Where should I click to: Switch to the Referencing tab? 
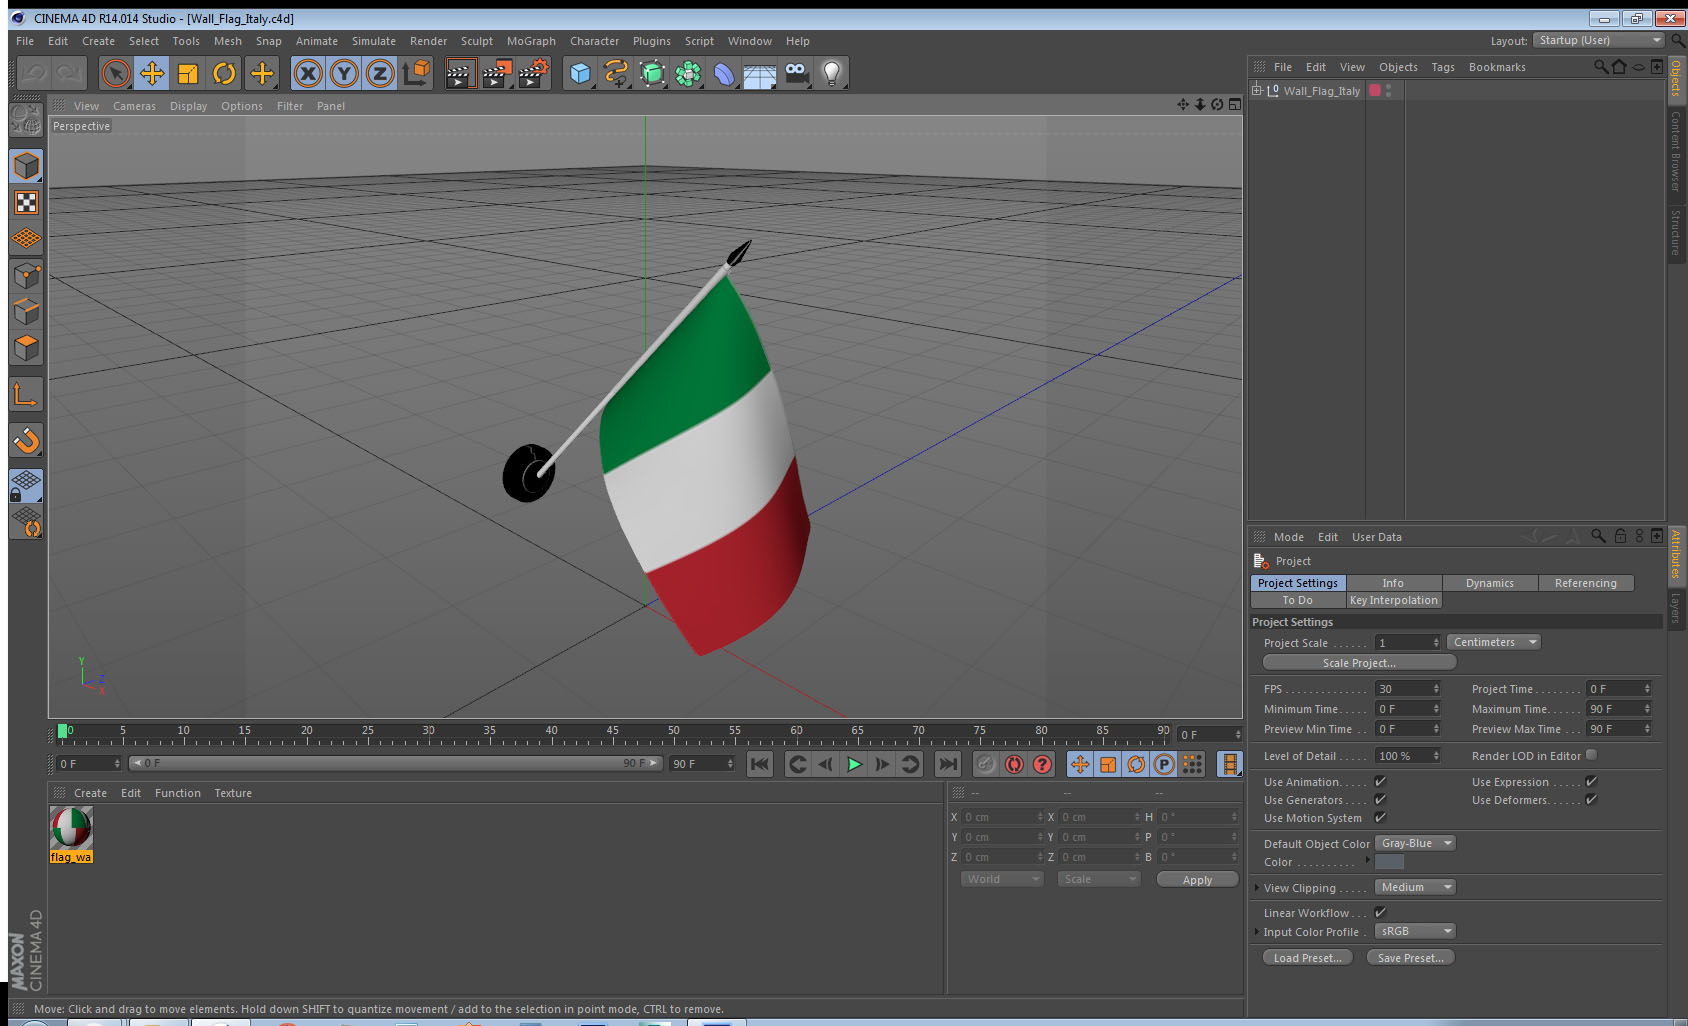pyautogui.click(x=1585, y=583)
